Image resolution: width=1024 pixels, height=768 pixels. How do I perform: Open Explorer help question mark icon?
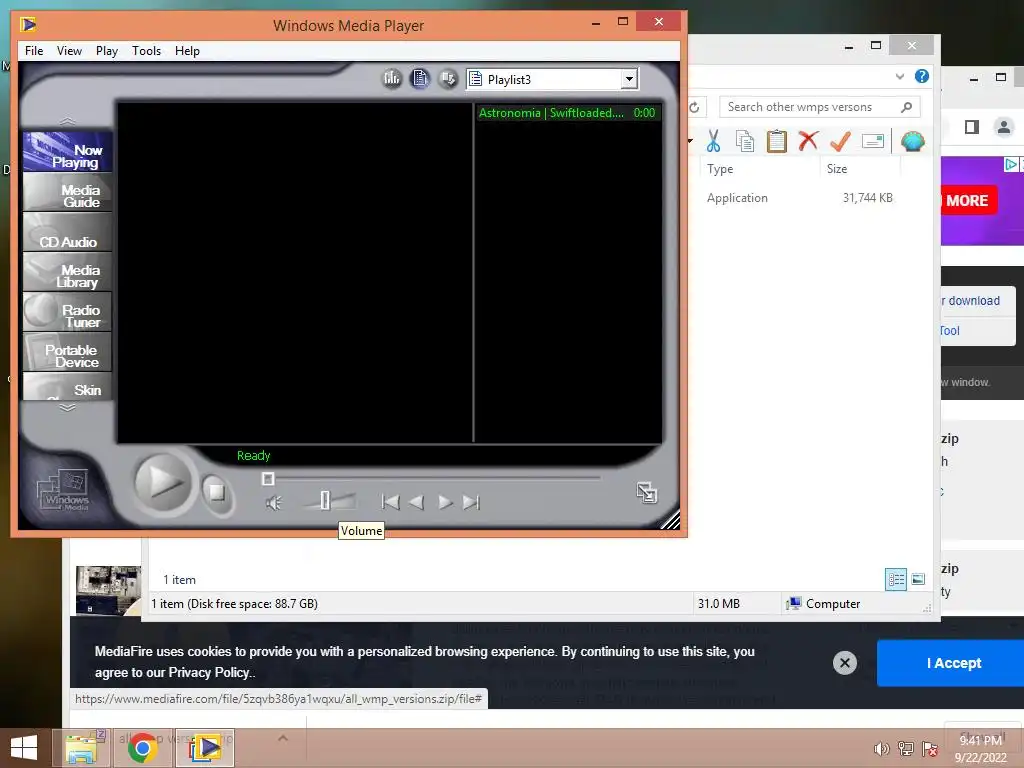coord(921,76)
